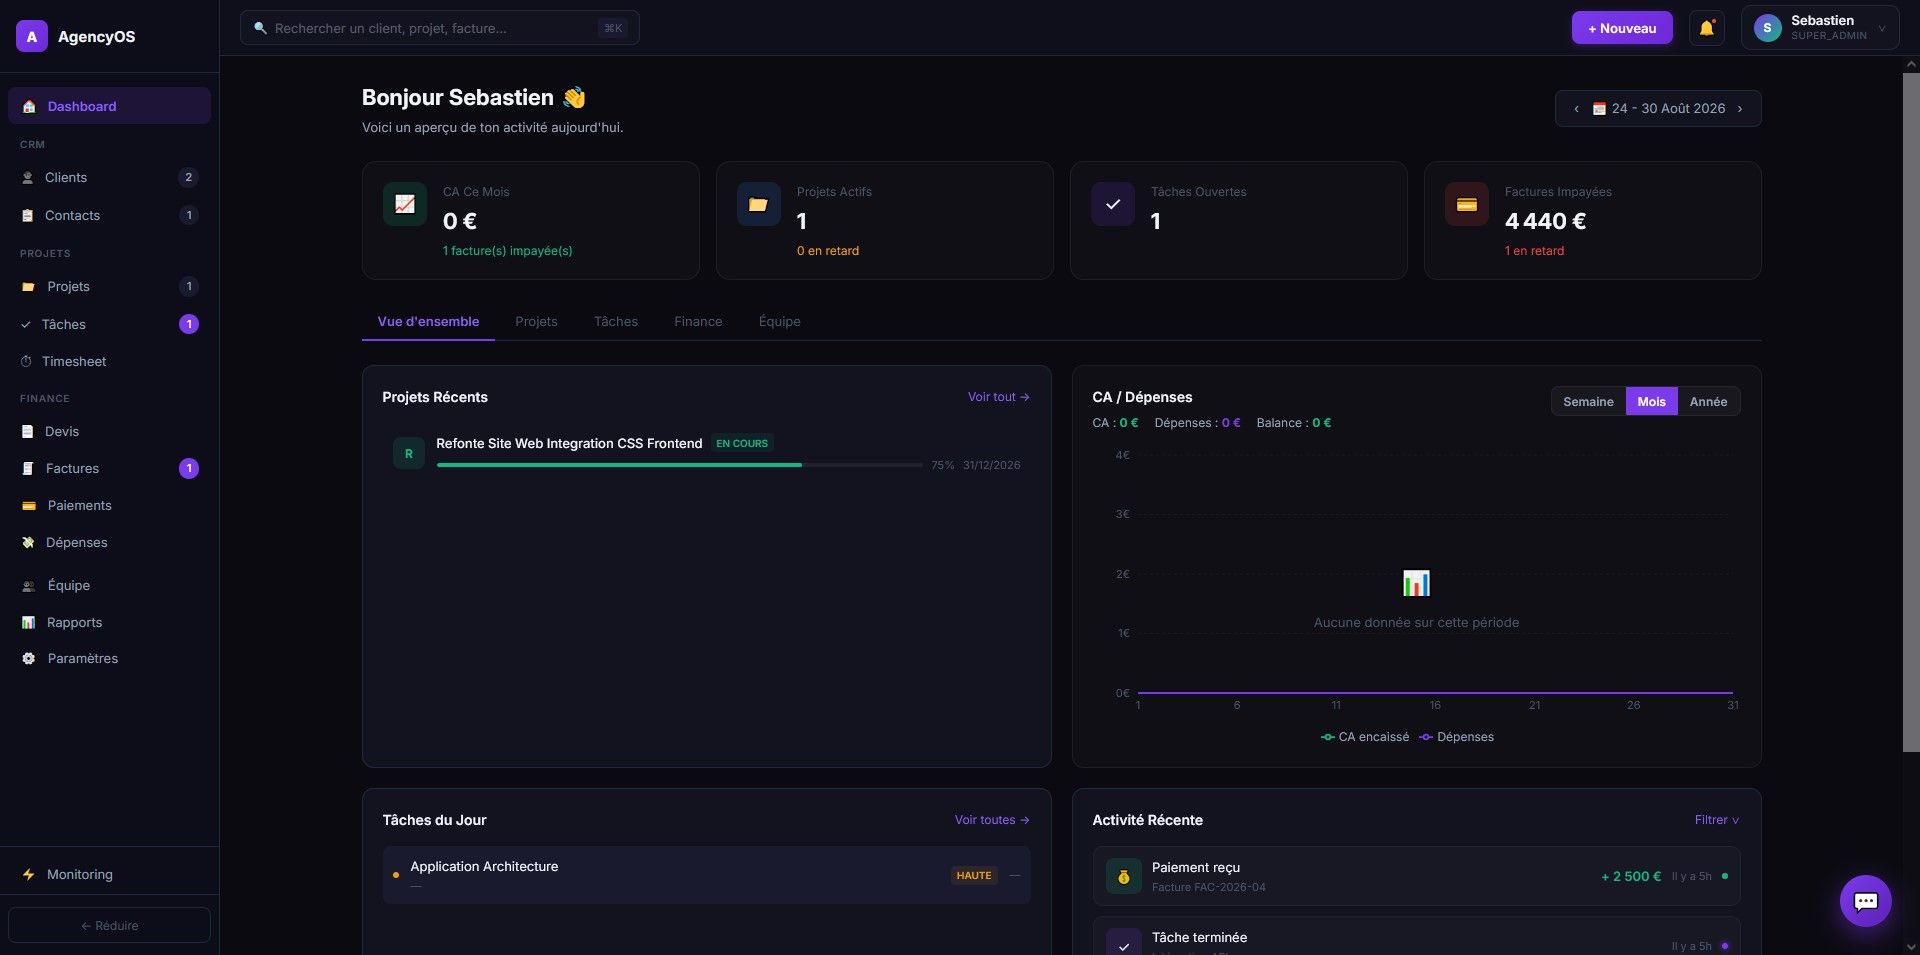This screenshot has height=955, width=1920.
Task: Open the notifications bell
Action: [x=1707, y=28]
